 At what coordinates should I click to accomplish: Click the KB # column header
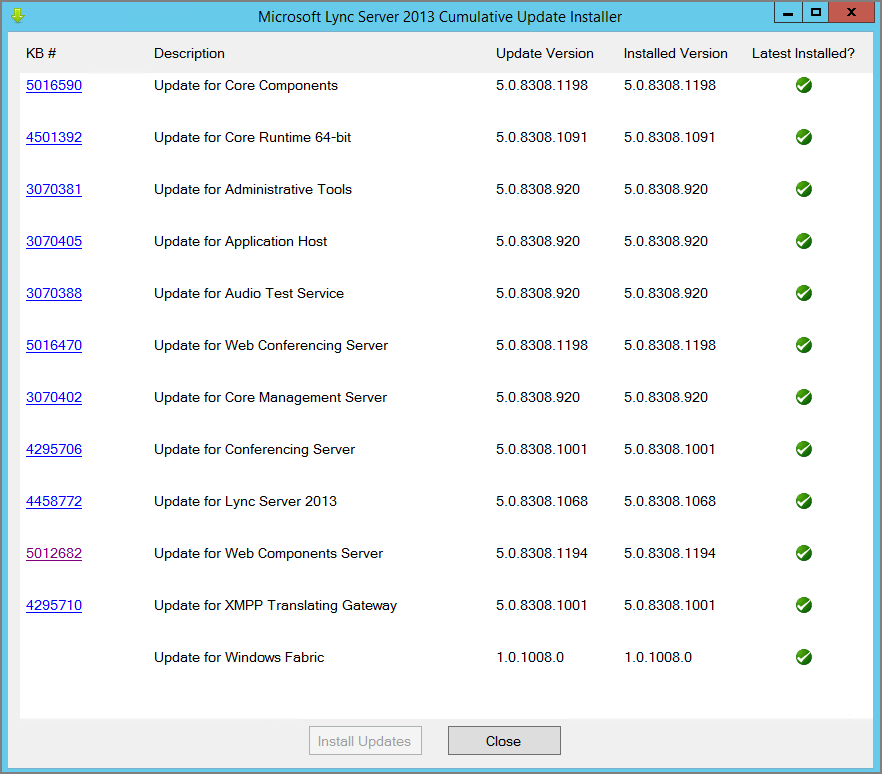point(41,53)
